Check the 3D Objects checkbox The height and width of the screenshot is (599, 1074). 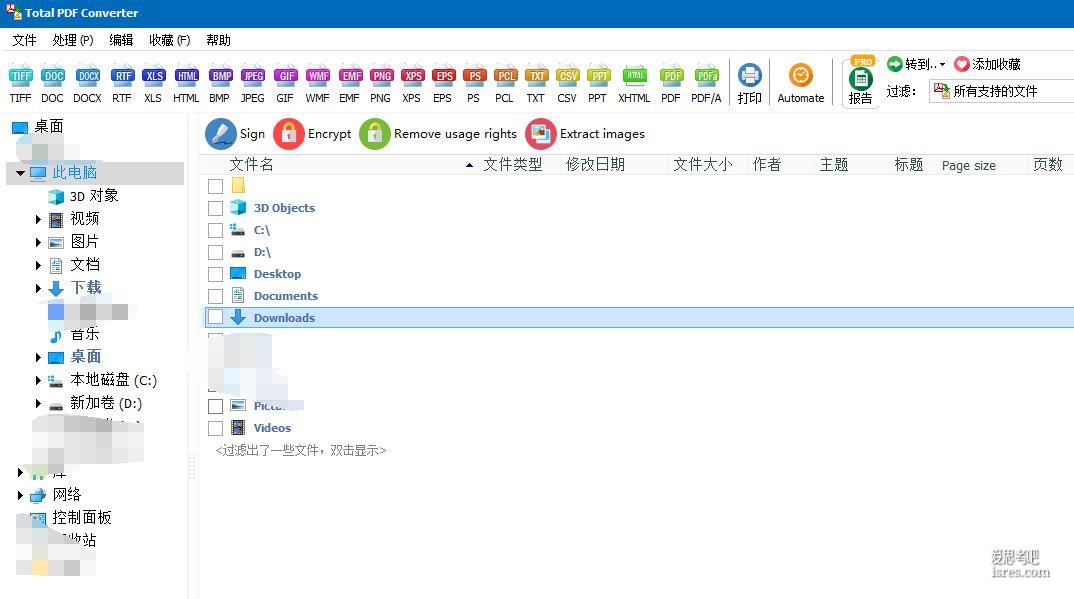[215, 208]
